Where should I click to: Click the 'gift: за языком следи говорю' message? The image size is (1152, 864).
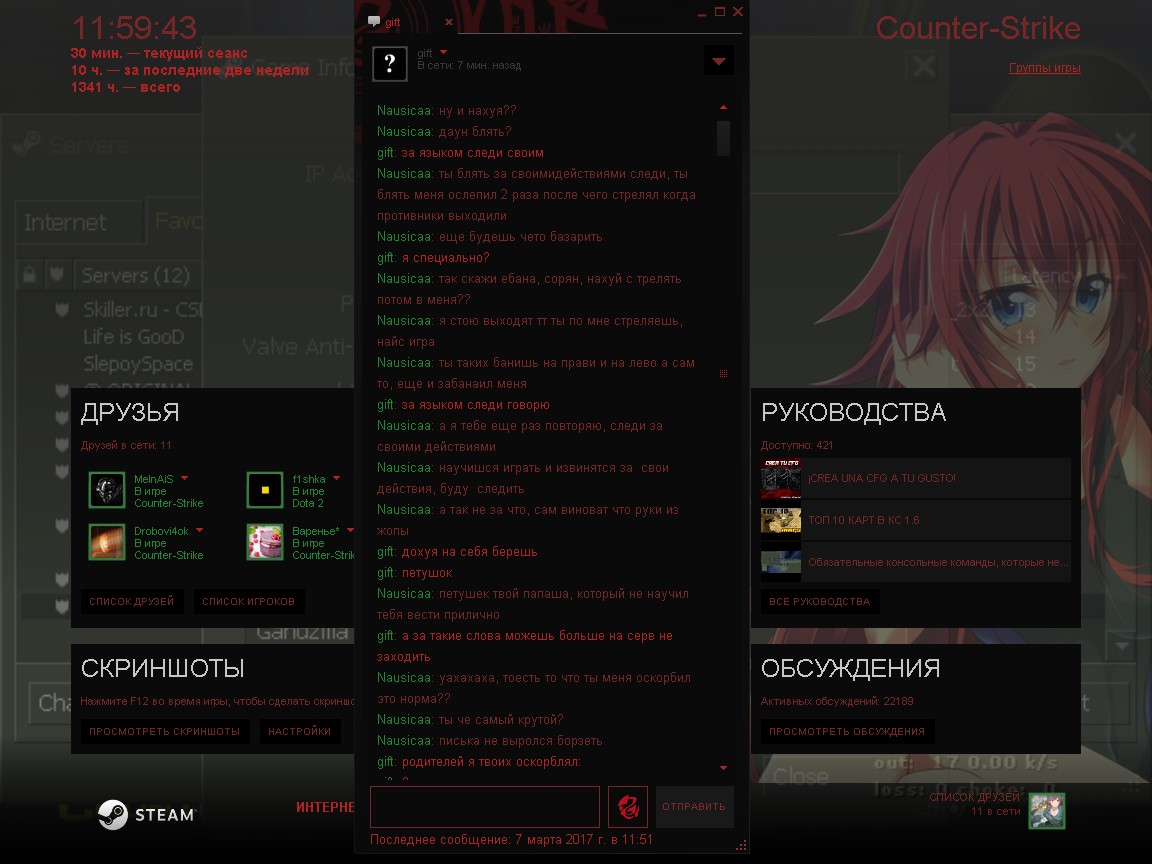tap(464, 405)
